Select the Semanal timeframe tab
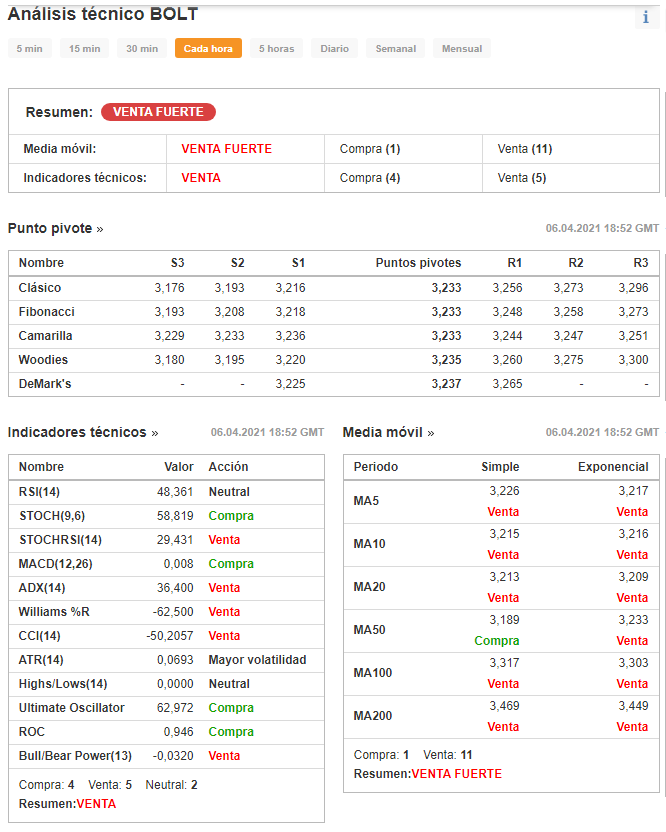Screen dimensions: 666x832 tap(396, 49)
